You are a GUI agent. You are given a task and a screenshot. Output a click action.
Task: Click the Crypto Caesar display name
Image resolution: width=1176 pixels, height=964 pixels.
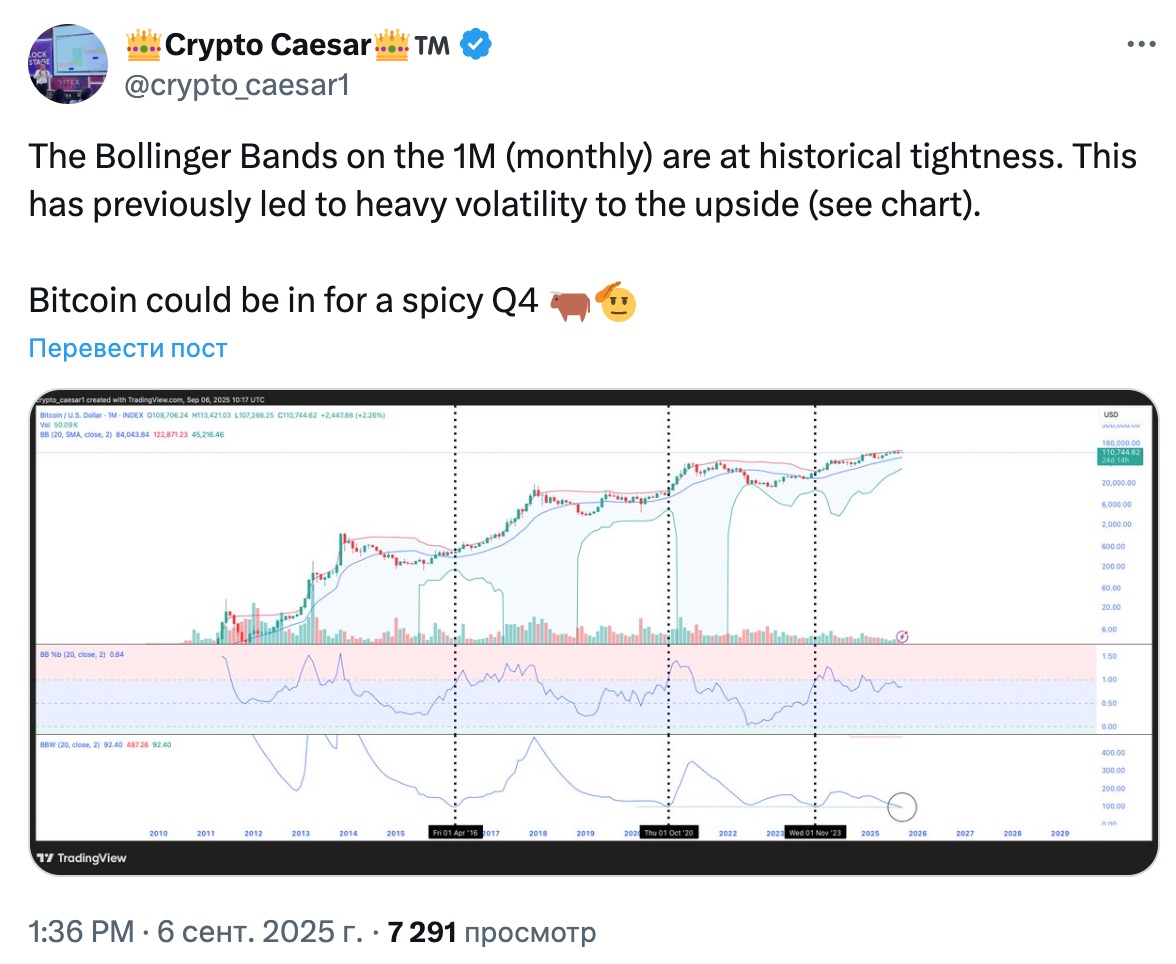tap(268, 45)
